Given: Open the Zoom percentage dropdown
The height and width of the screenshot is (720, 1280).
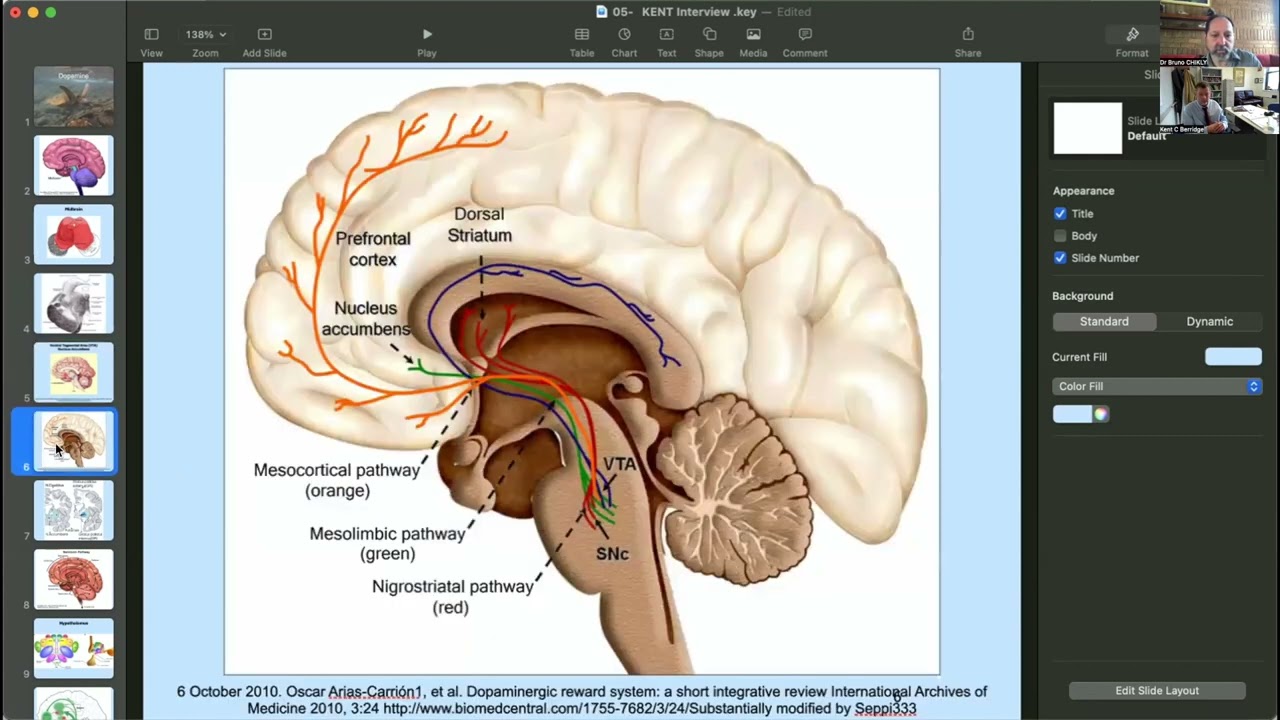Looking at the screenshot, I should (205, 34).
